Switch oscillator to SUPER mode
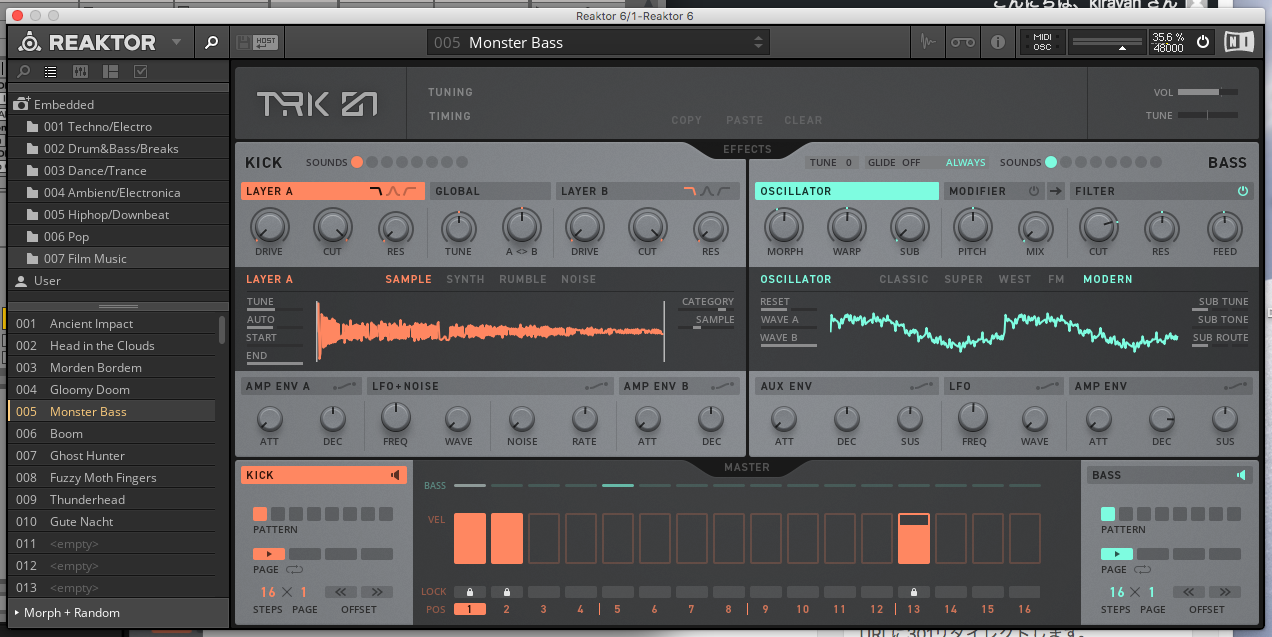Image resolution: width=1272 pixels, height=637 pixels. (963, 280)
